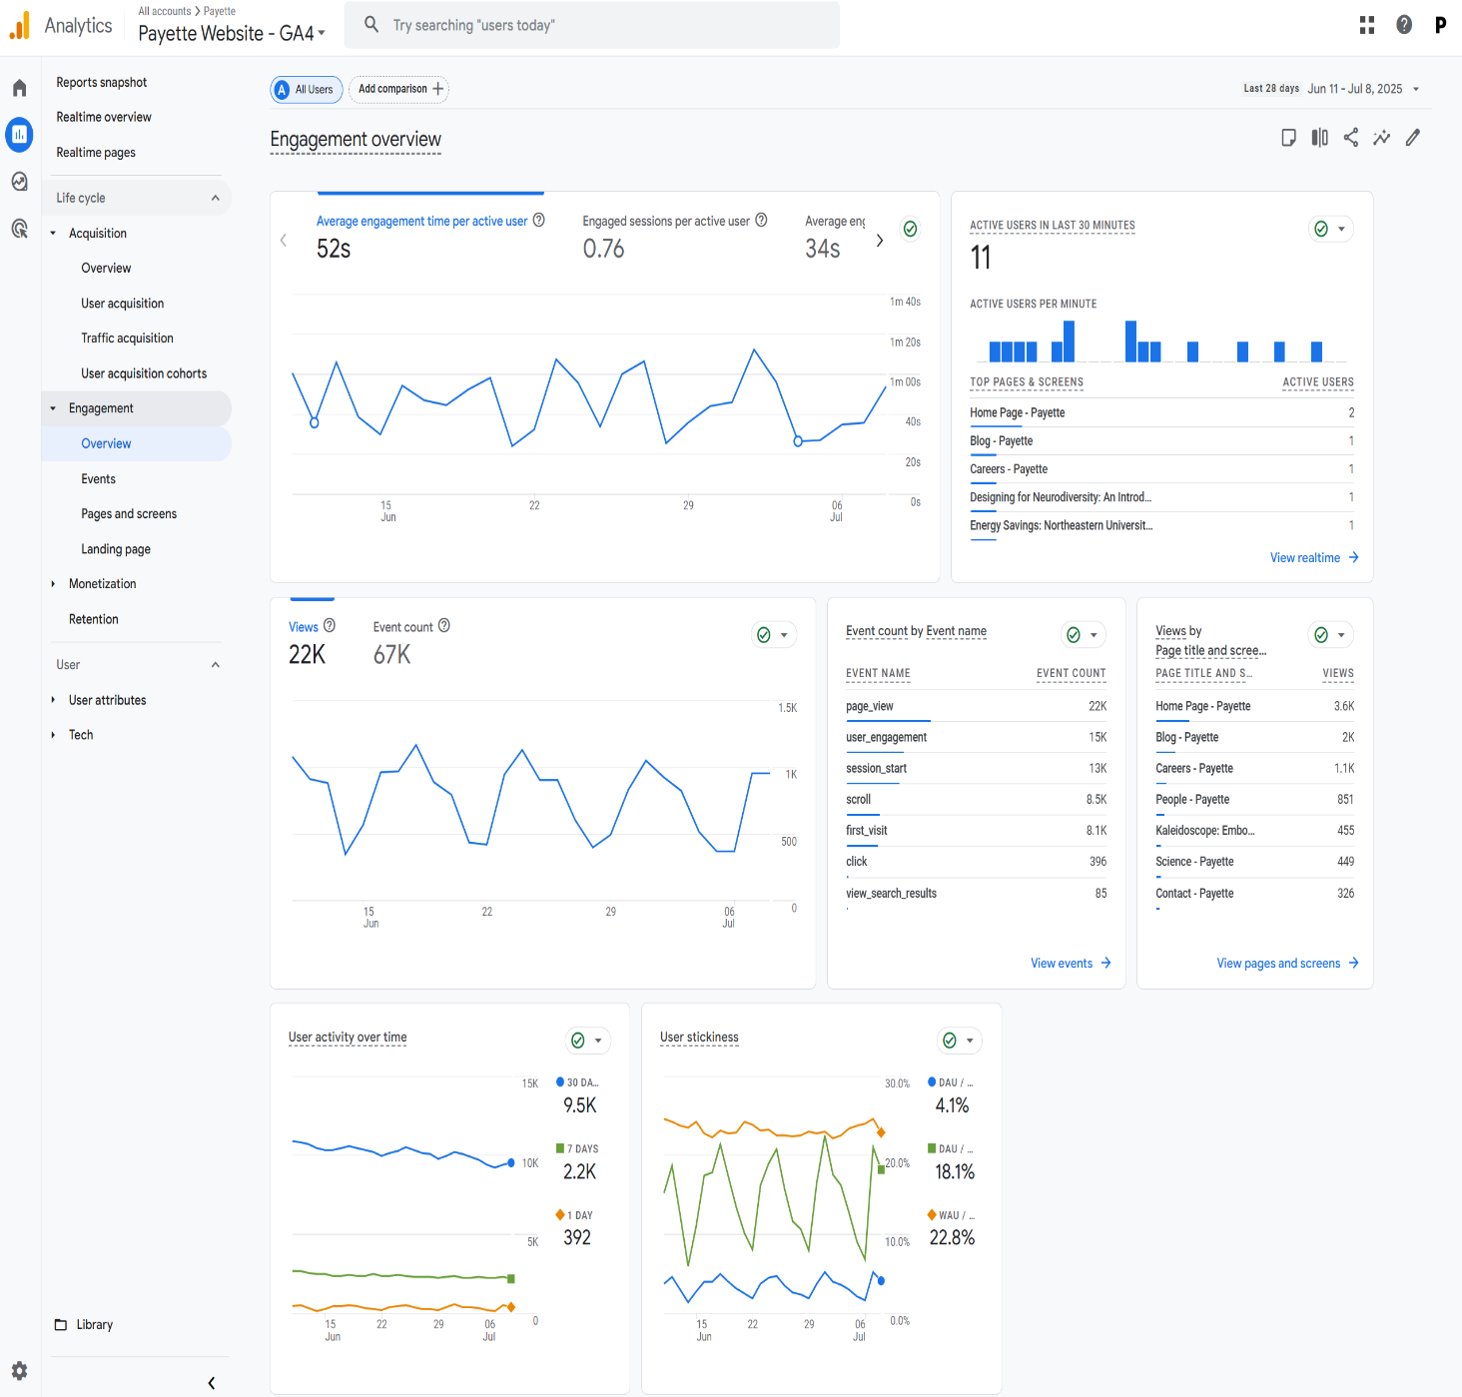Open dropdown on Active users realtime card
This screenshot has height=1397, width=1462.
coord(1341,229)
